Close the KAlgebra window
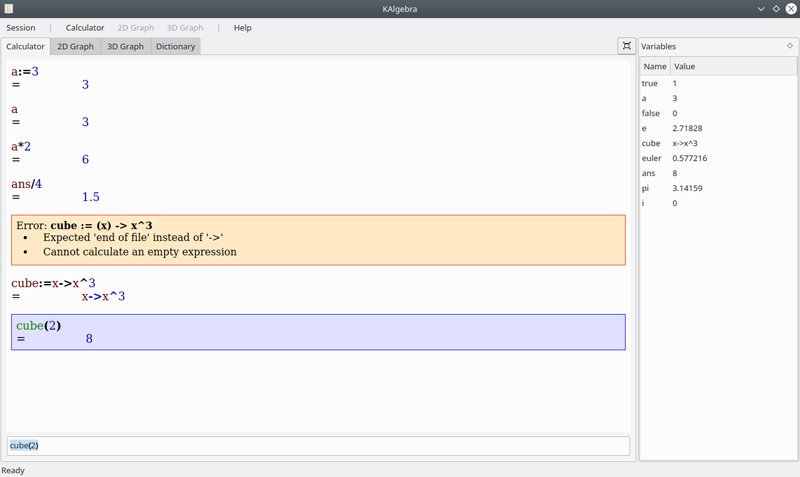This screenshot has width=800, height=477. (791, 9)
